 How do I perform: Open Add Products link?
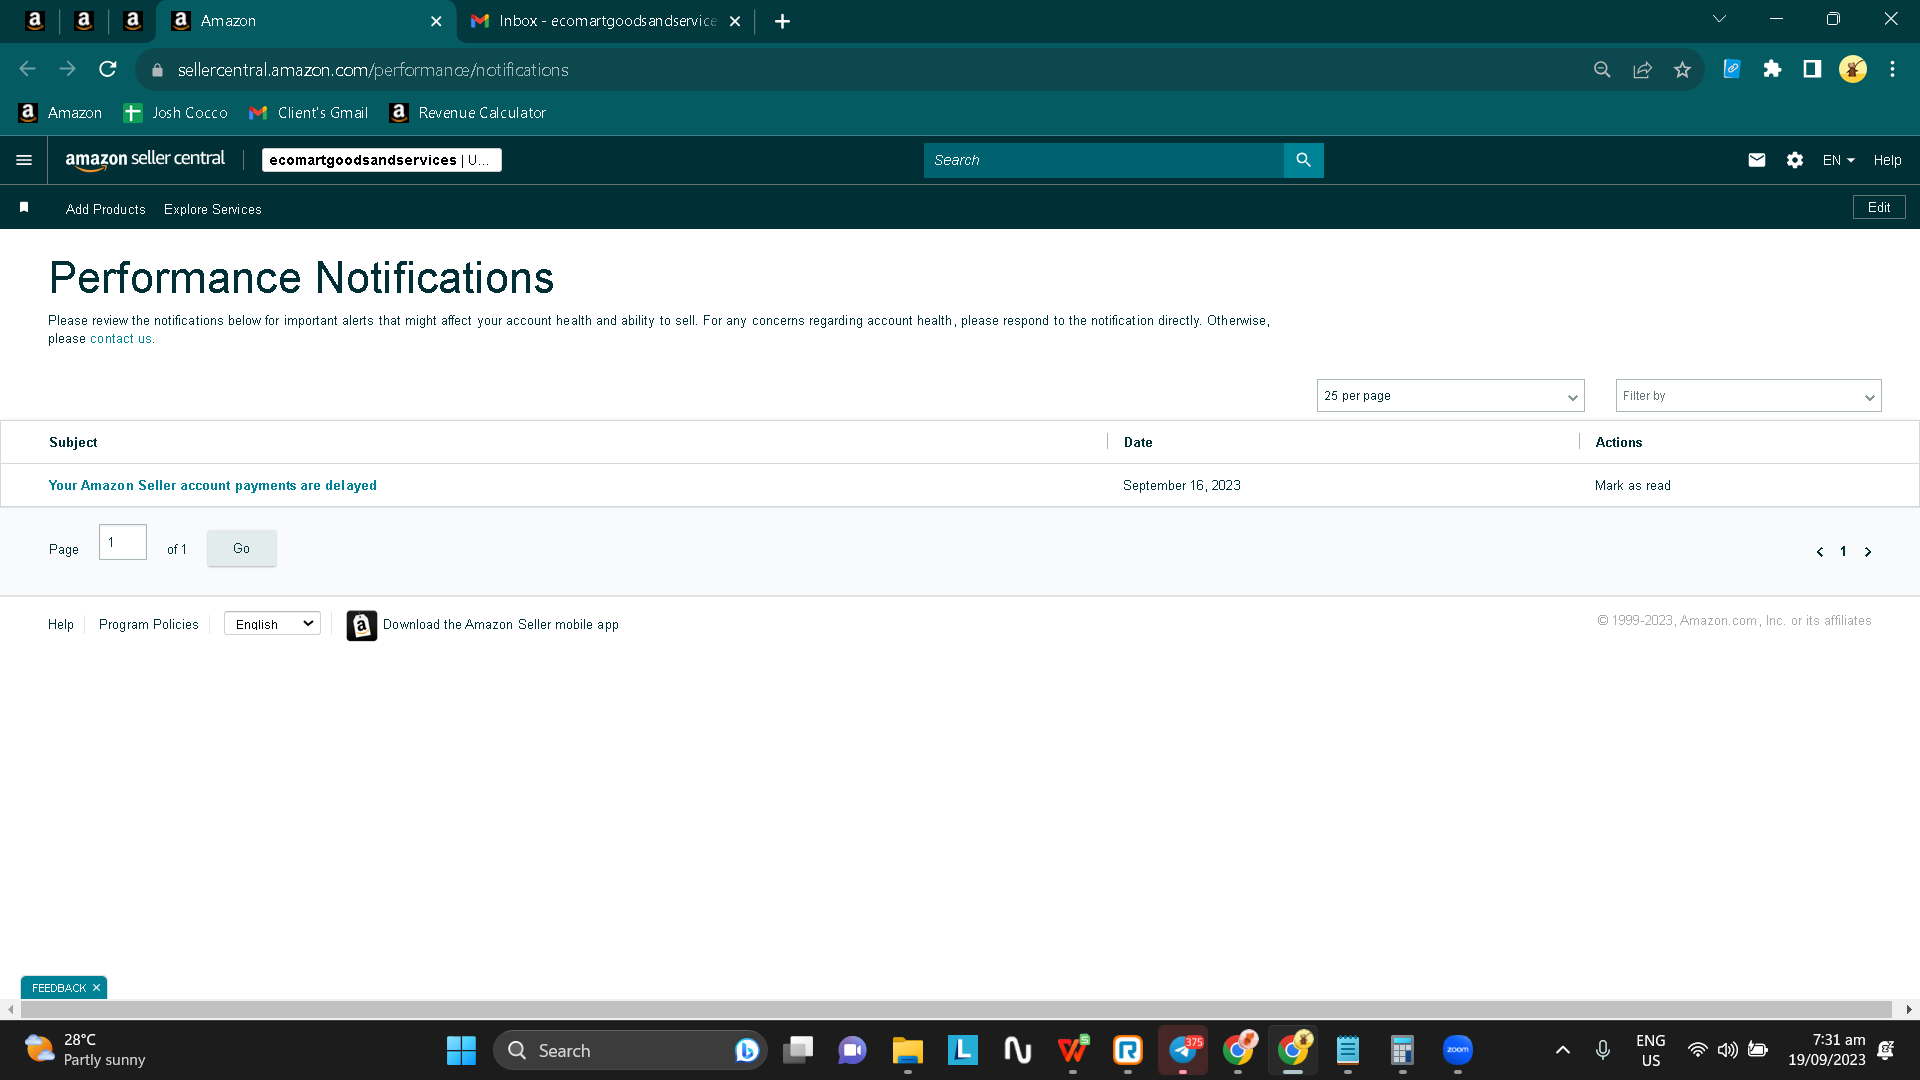coord(106,209)
